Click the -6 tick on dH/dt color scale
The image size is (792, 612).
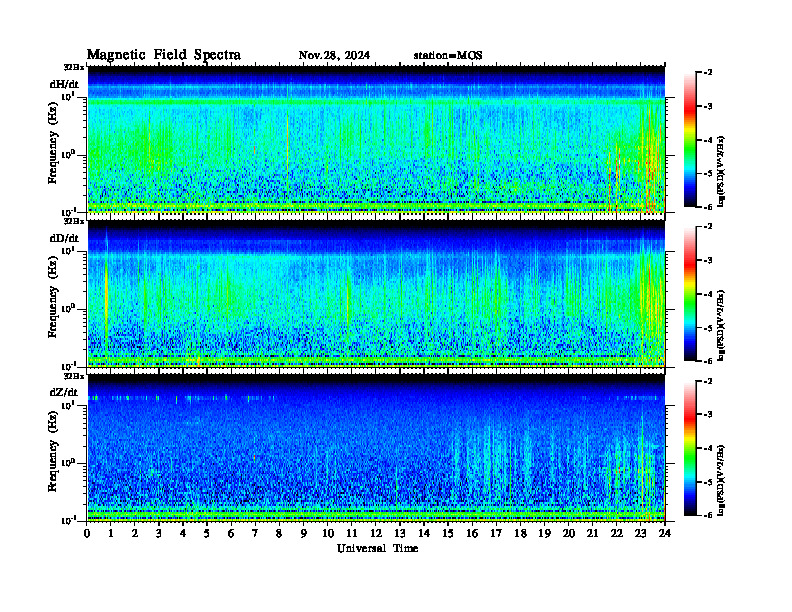coord(708,207)
